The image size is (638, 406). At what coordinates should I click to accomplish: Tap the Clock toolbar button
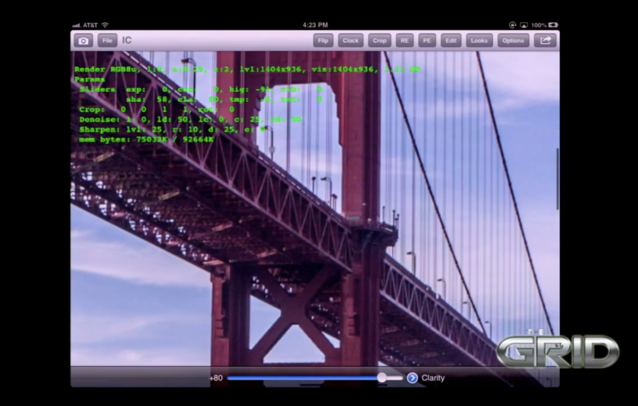350,40
